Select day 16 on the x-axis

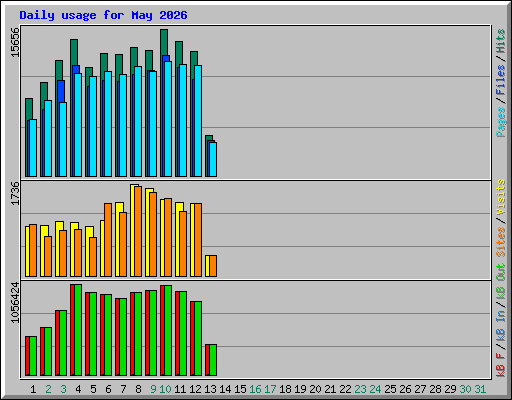click(x=255, y=389)
